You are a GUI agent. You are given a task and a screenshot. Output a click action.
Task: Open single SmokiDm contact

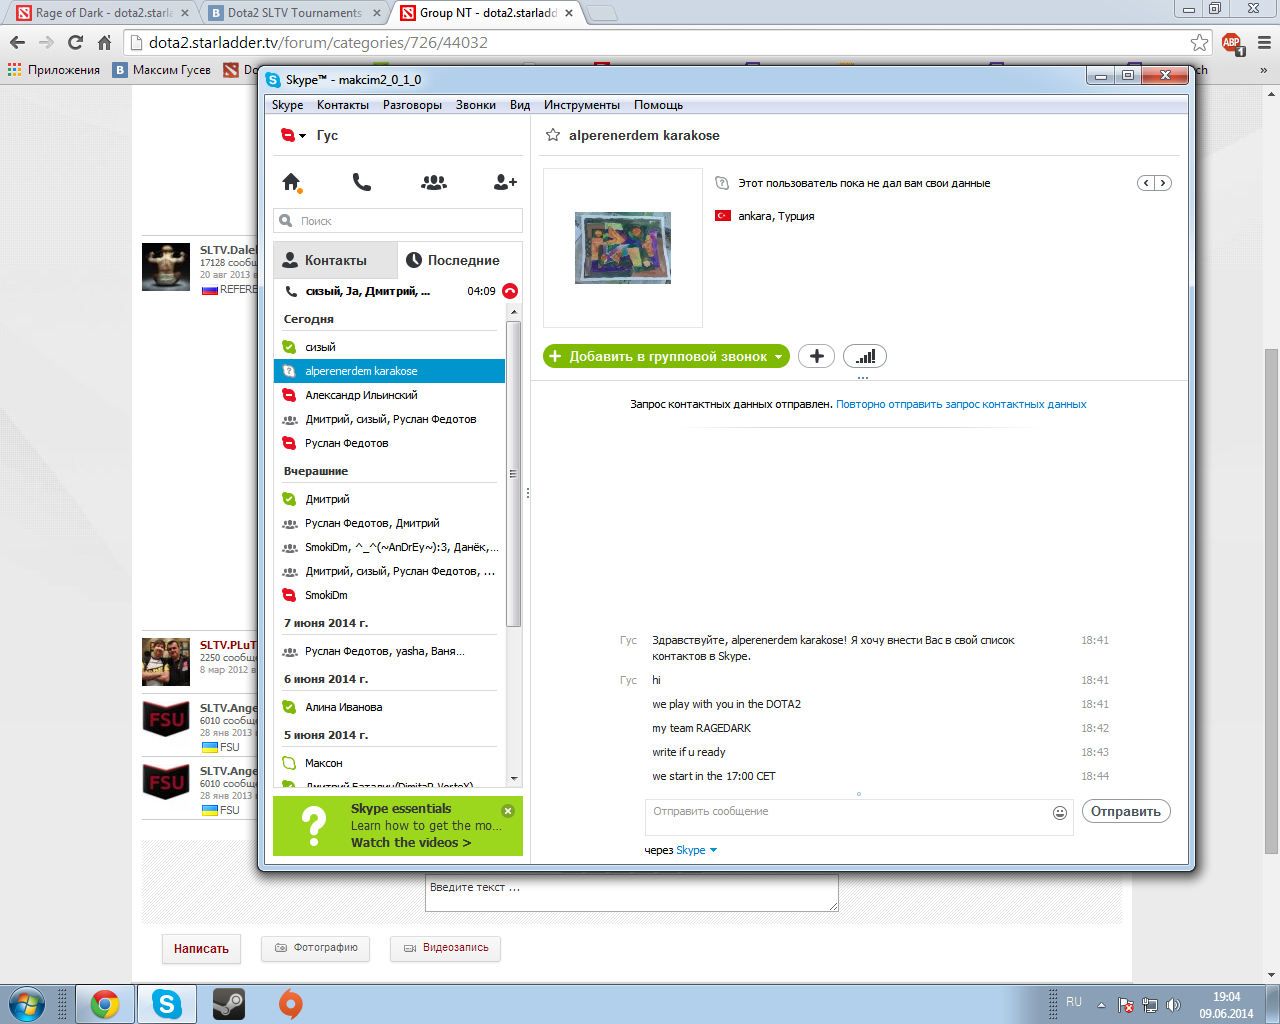(389, 595)
